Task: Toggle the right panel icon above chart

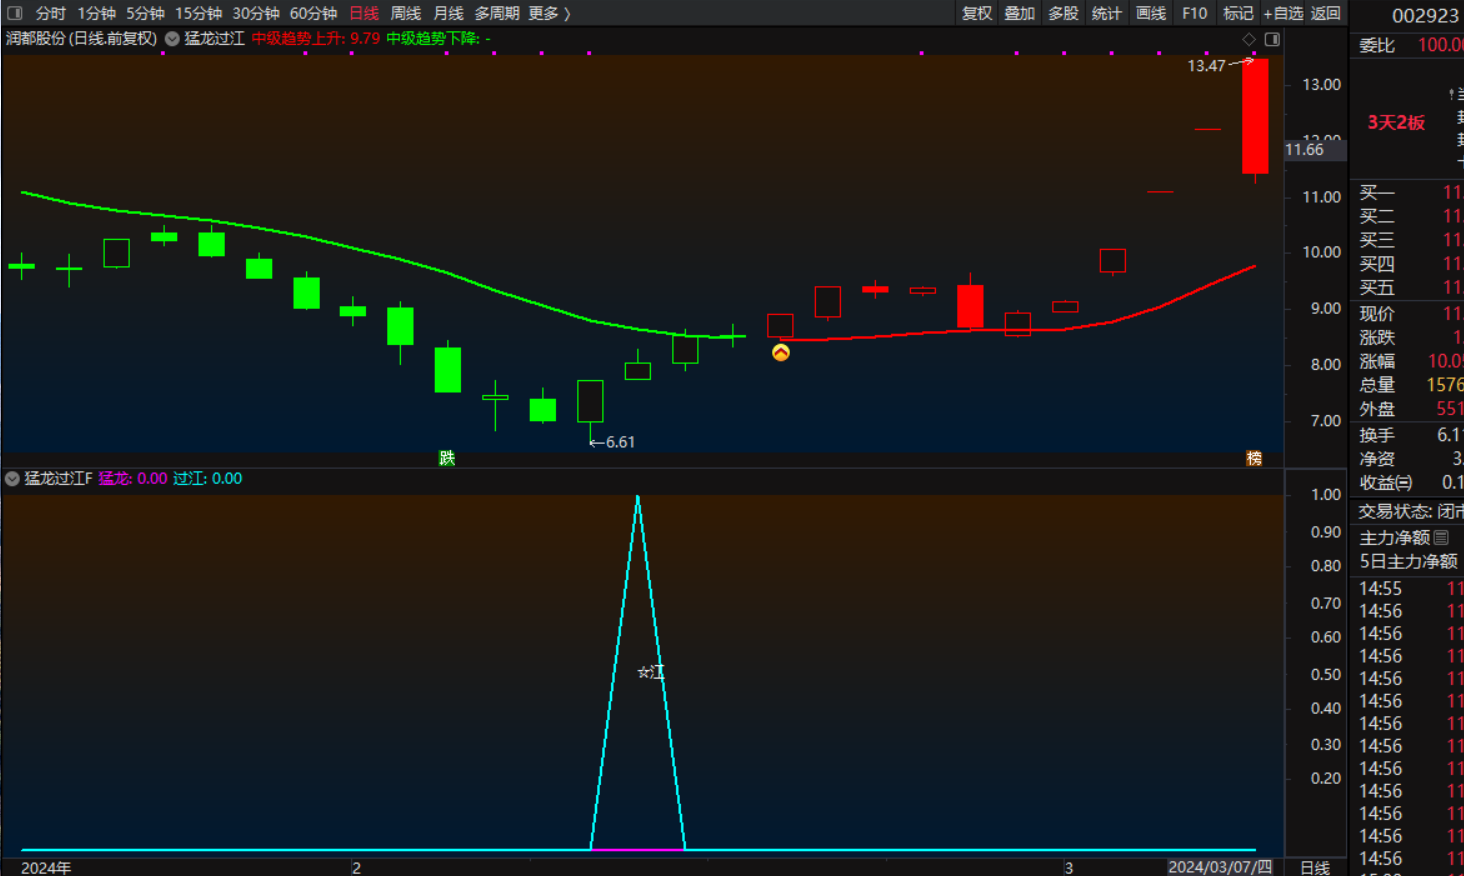Action: pos(1272,39)
